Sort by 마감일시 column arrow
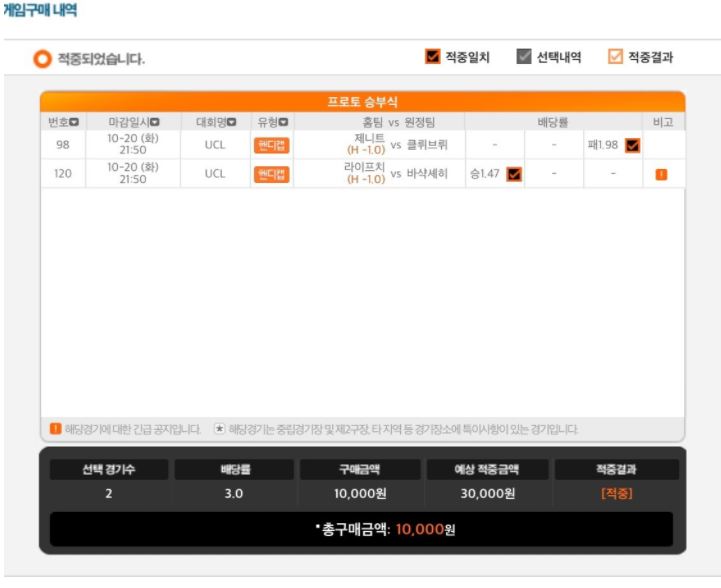Viewport: 721px width, 588px height. 154,122
